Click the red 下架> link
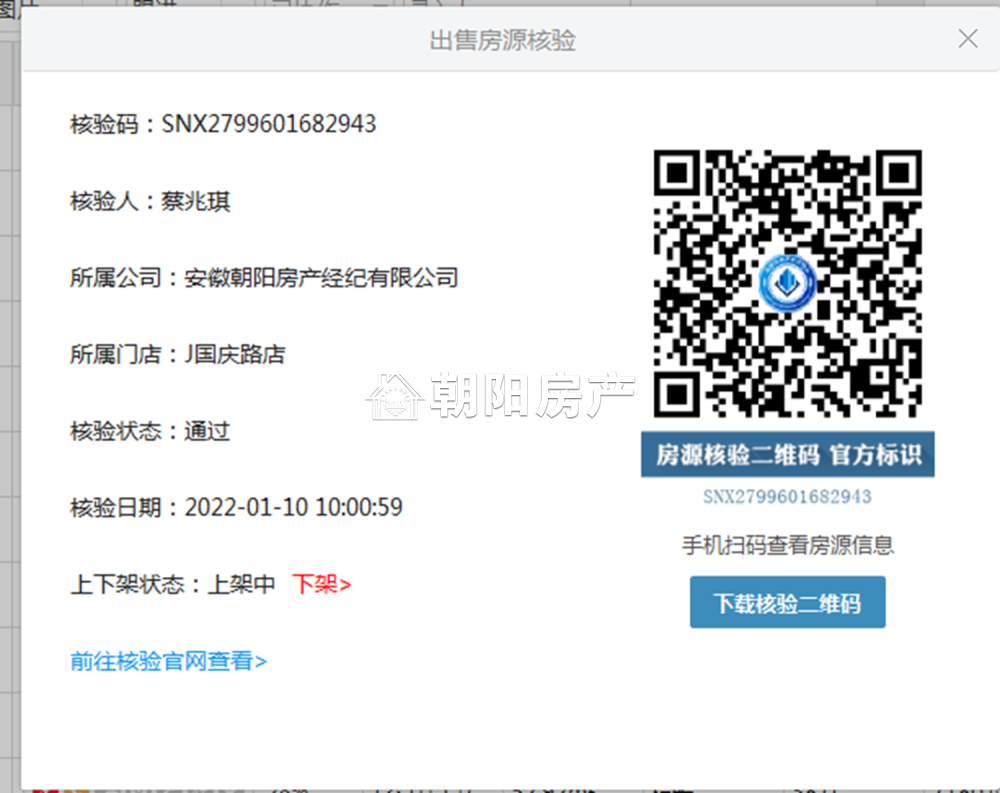 pos(321,584)
